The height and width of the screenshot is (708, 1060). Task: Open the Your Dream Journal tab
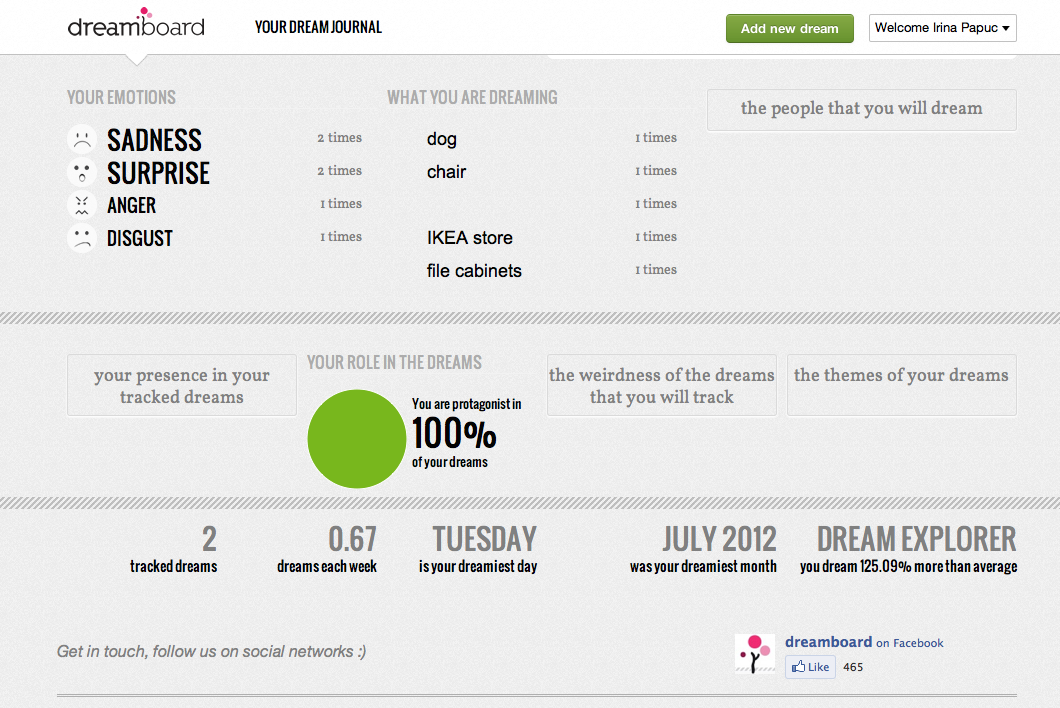[318, 28]
